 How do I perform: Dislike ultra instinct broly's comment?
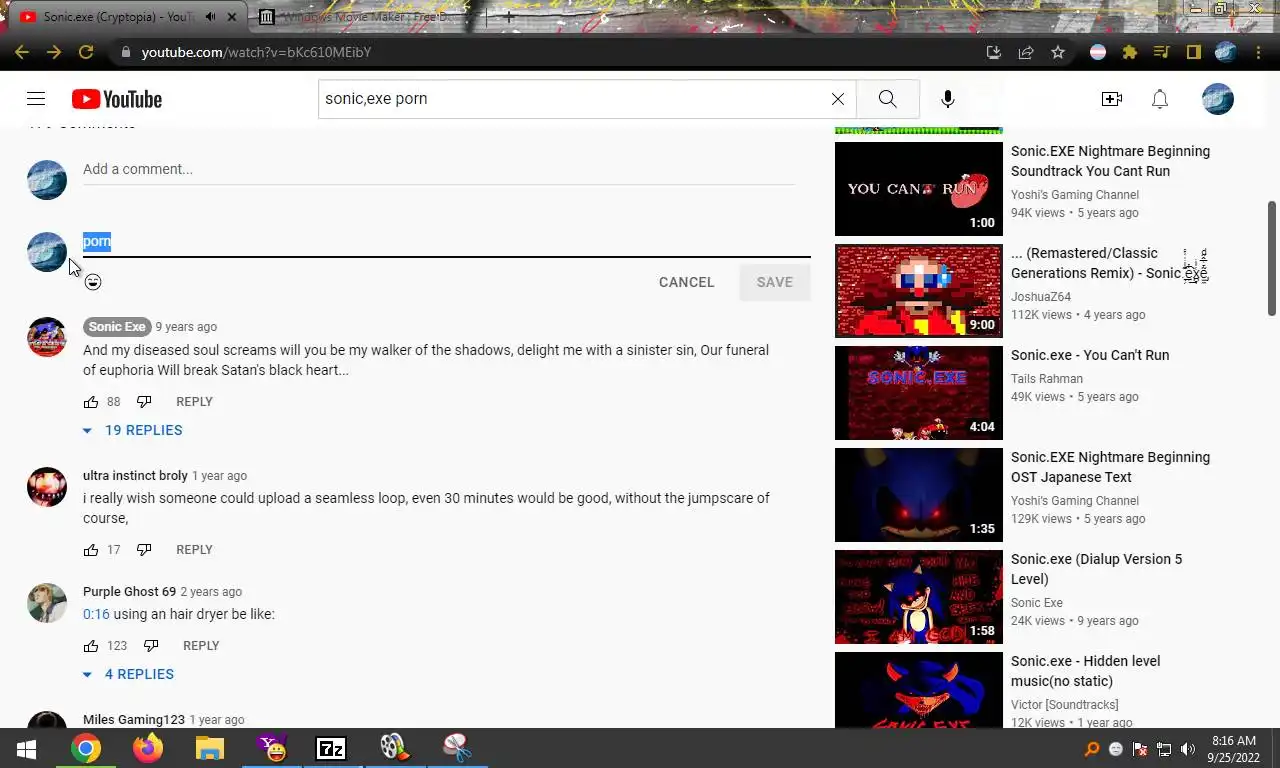144,550
